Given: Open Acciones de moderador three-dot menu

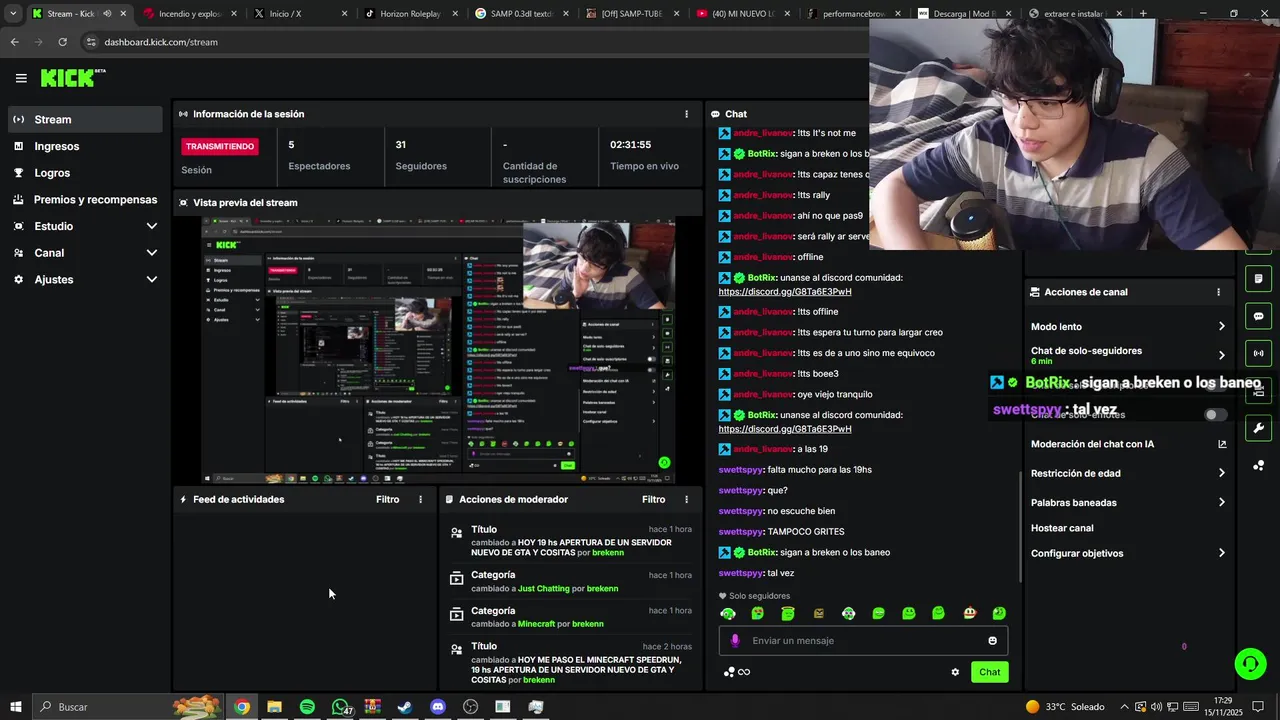Looking at the screenshot, I should click(x=686, y=499).
